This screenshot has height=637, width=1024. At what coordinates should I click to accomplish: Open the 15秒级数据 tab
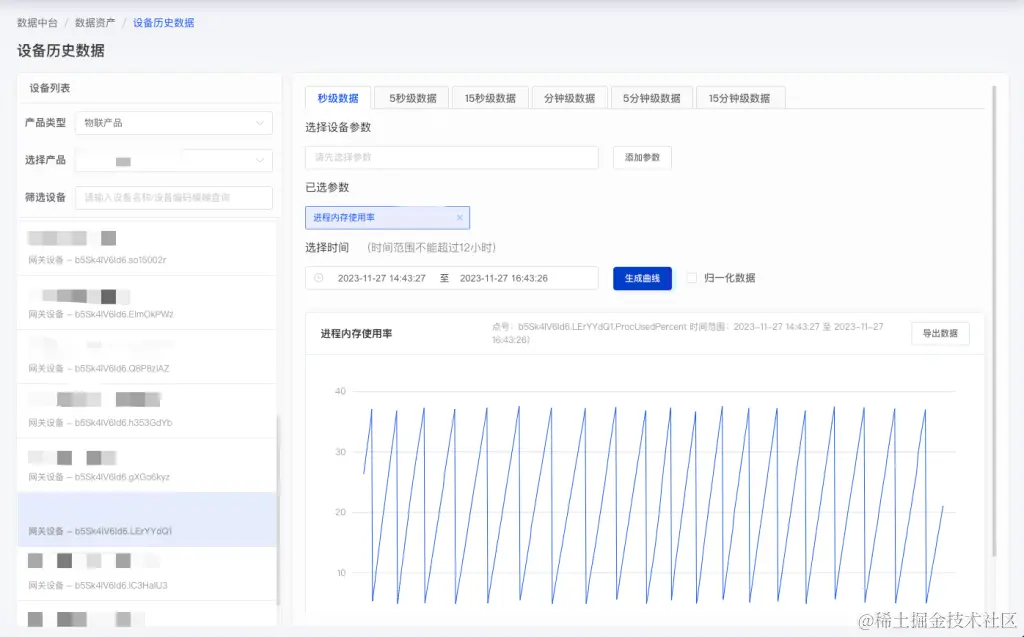489,97
